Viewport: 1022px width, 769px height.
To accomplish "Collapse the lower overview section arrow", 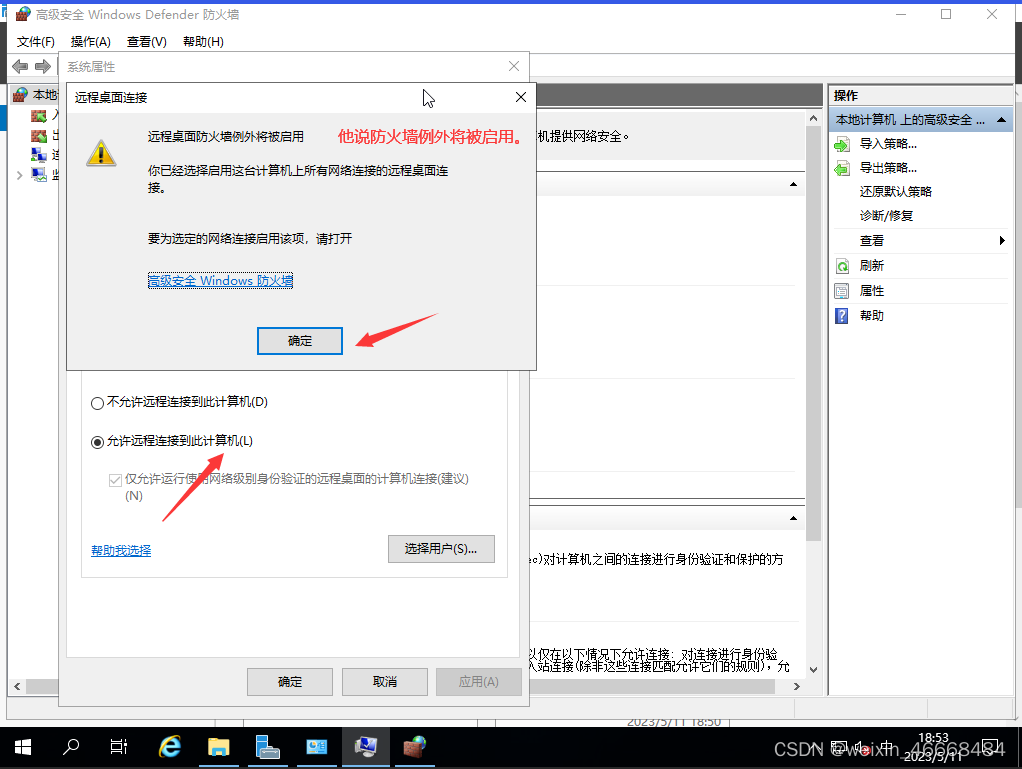I will coord(793,518).
